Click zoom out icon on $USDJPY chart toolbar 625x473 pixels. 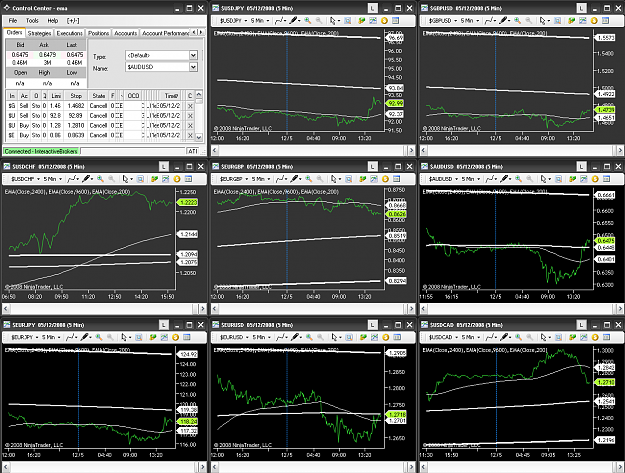(319, 20)
